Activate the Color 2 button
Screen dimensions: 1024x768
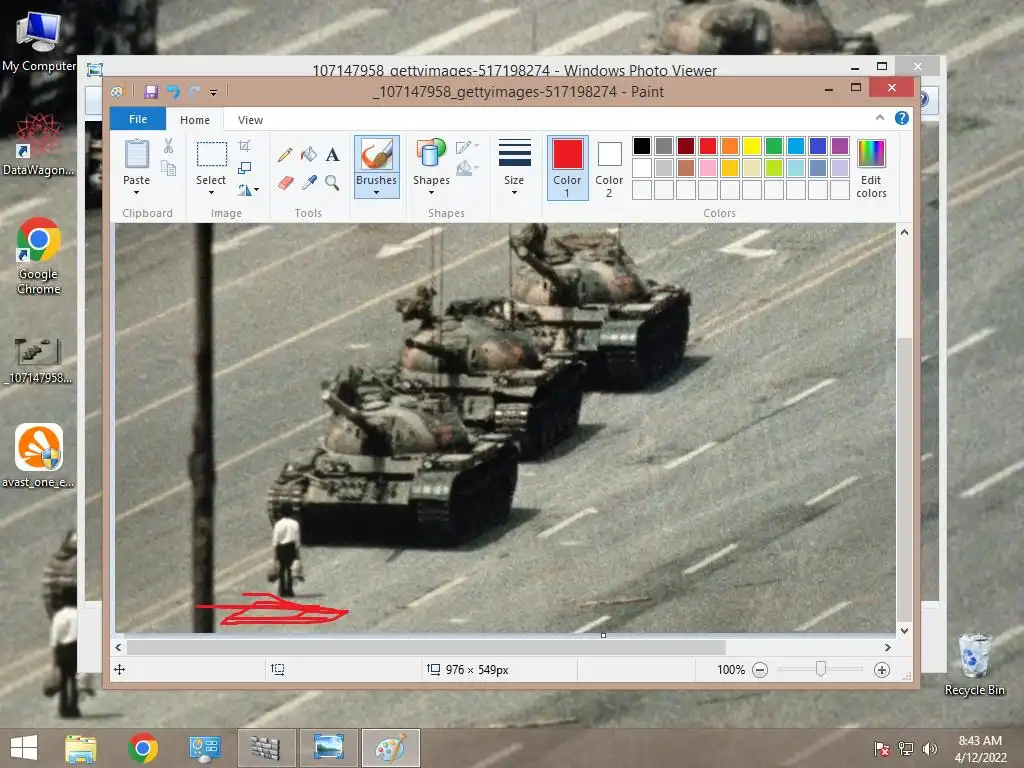pyautogui.click(x=609, y=168)
